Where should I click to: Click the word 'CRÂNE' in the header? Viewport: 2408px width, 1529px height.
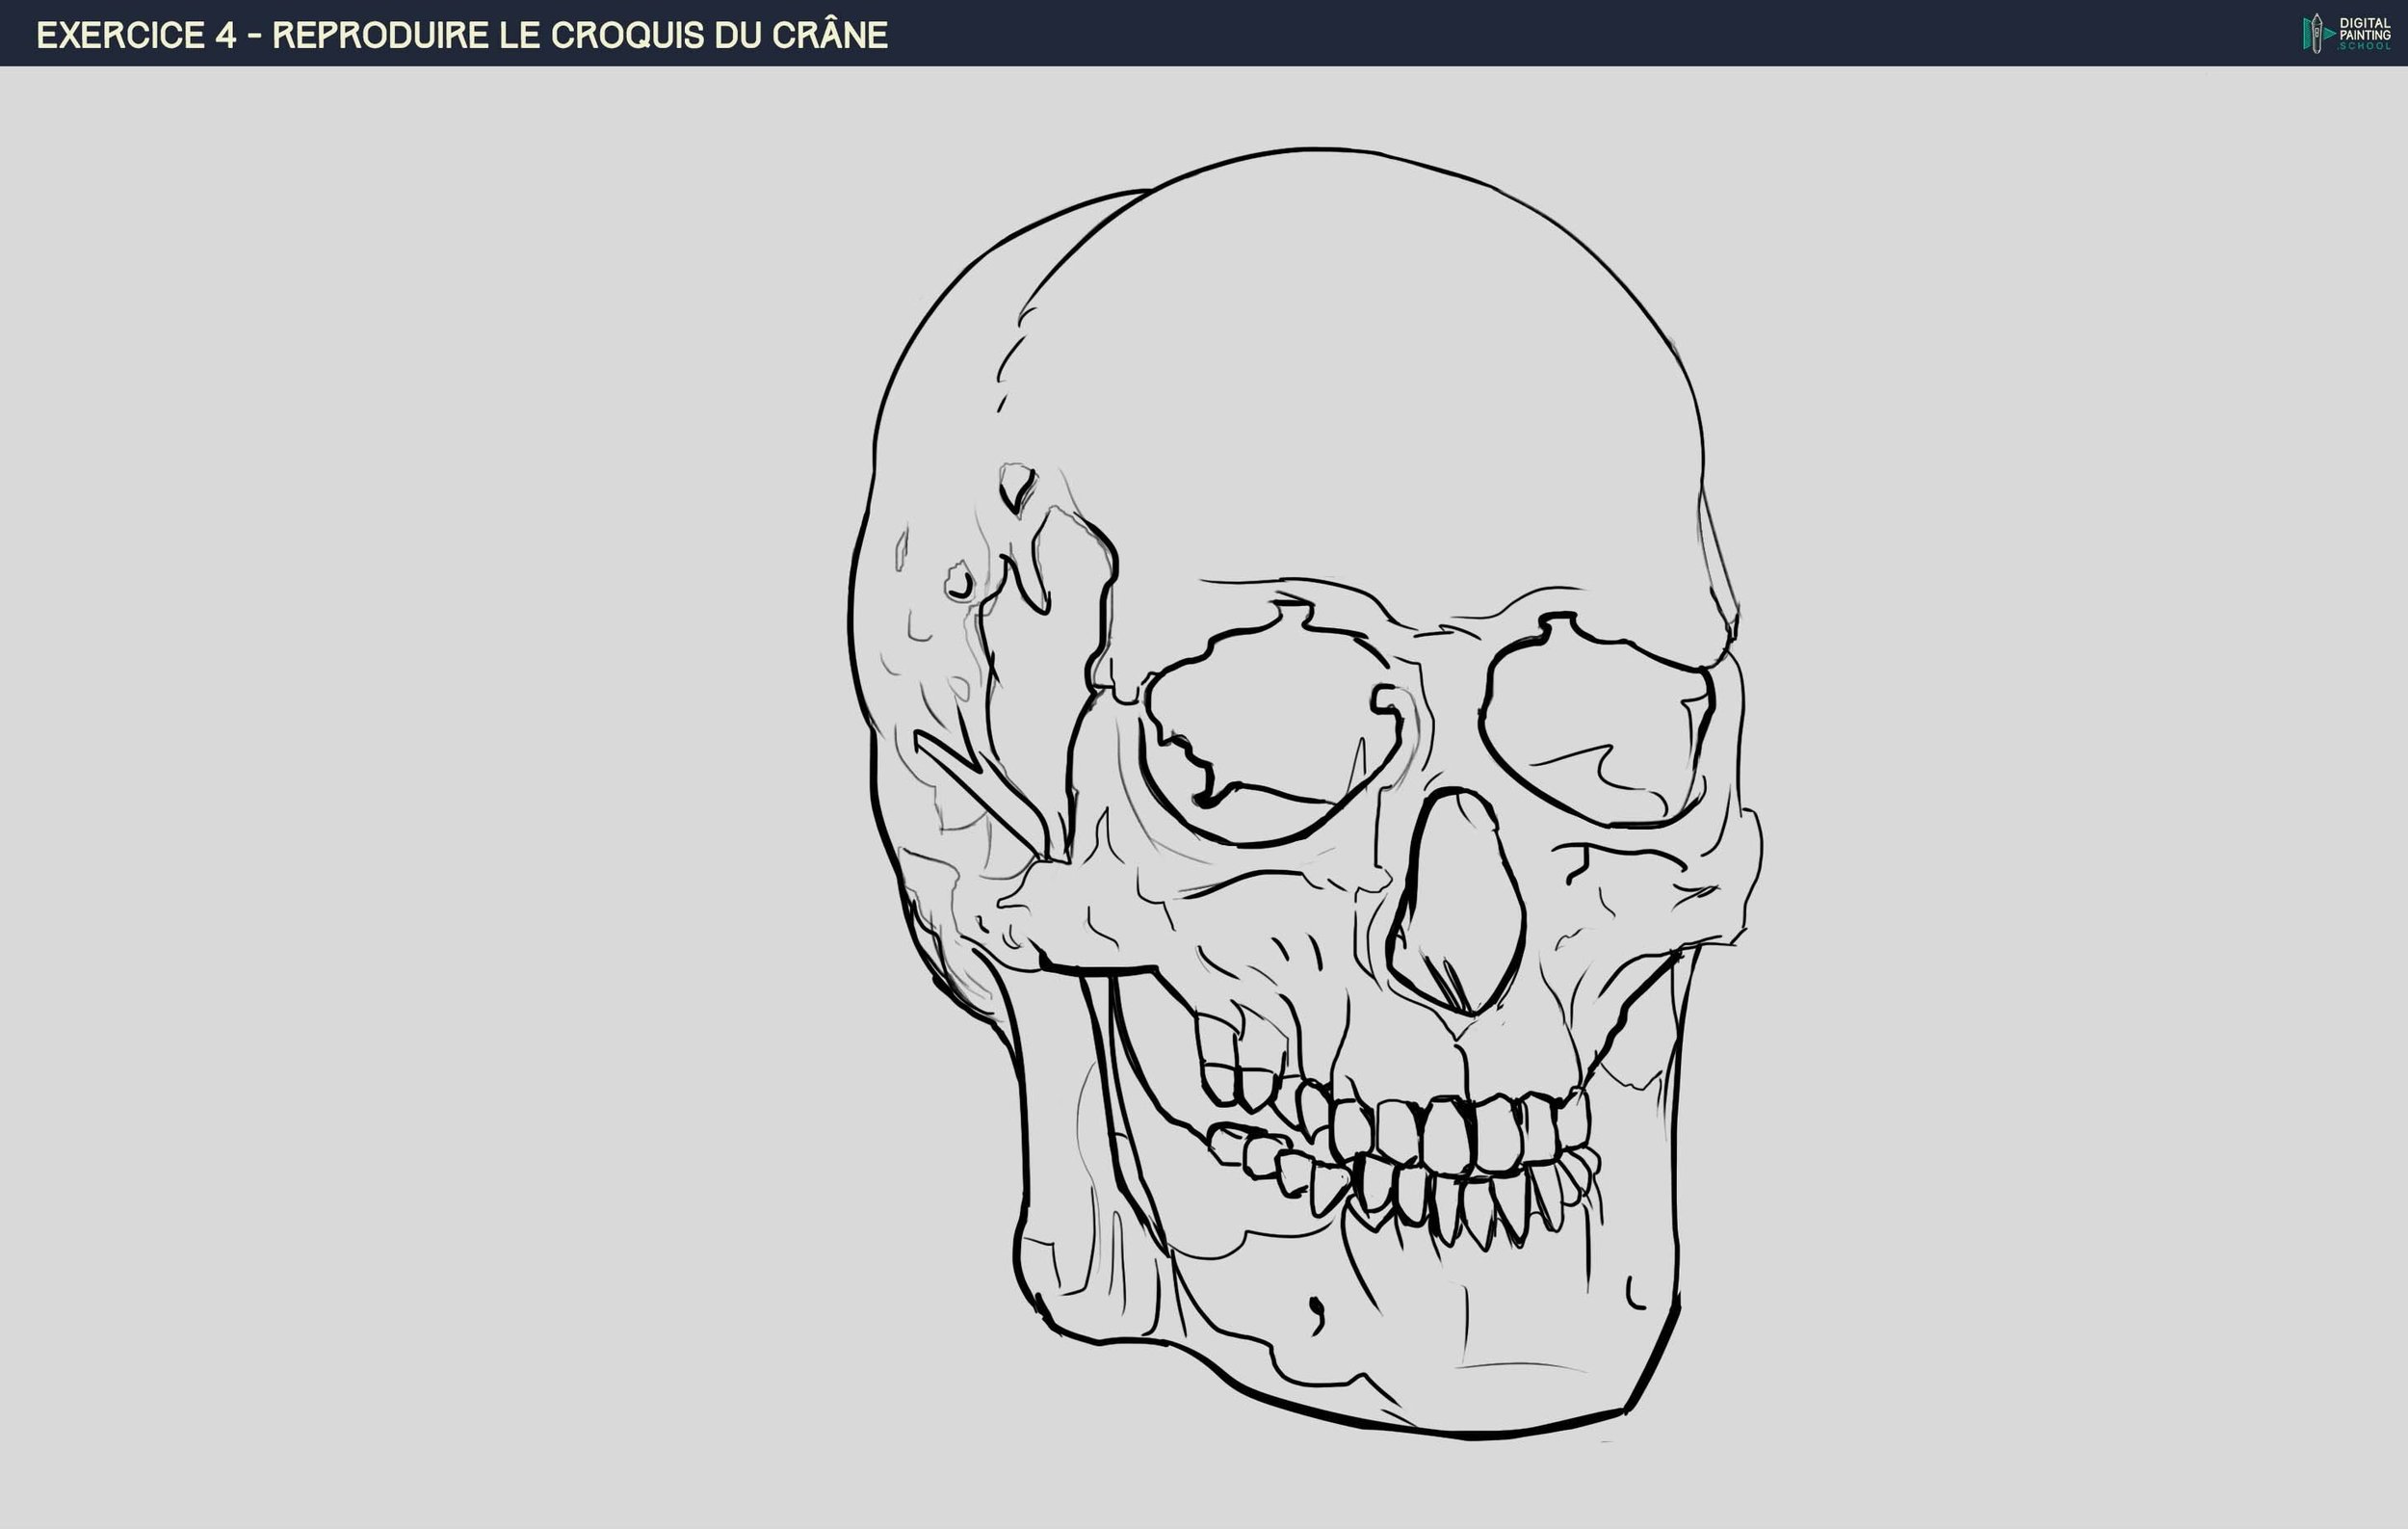[830, 35]
